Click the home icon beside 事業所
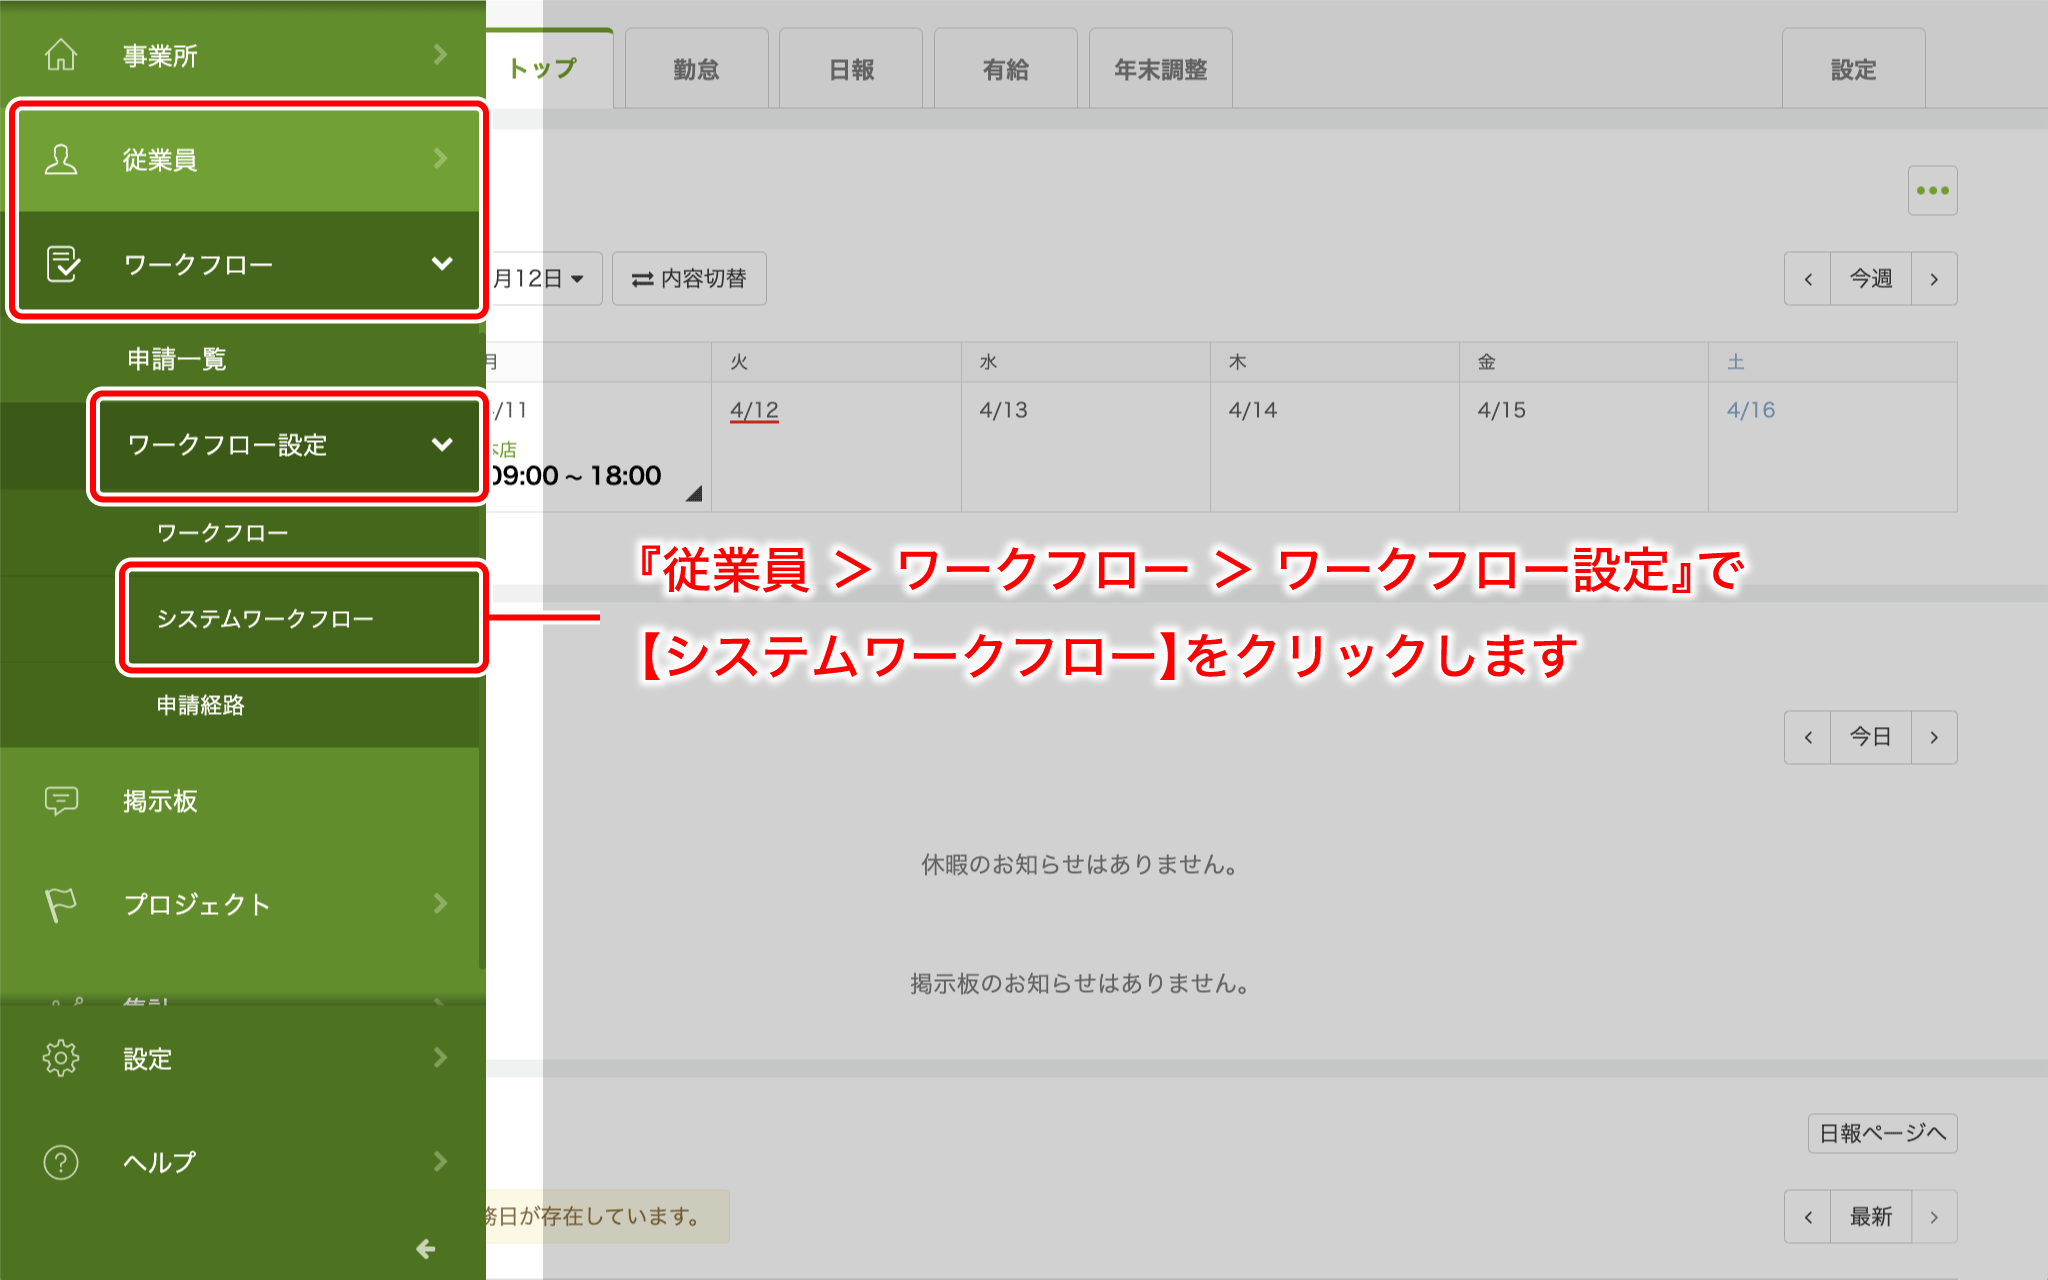This screenshot has height=1280, width=2048. point(61,55)
